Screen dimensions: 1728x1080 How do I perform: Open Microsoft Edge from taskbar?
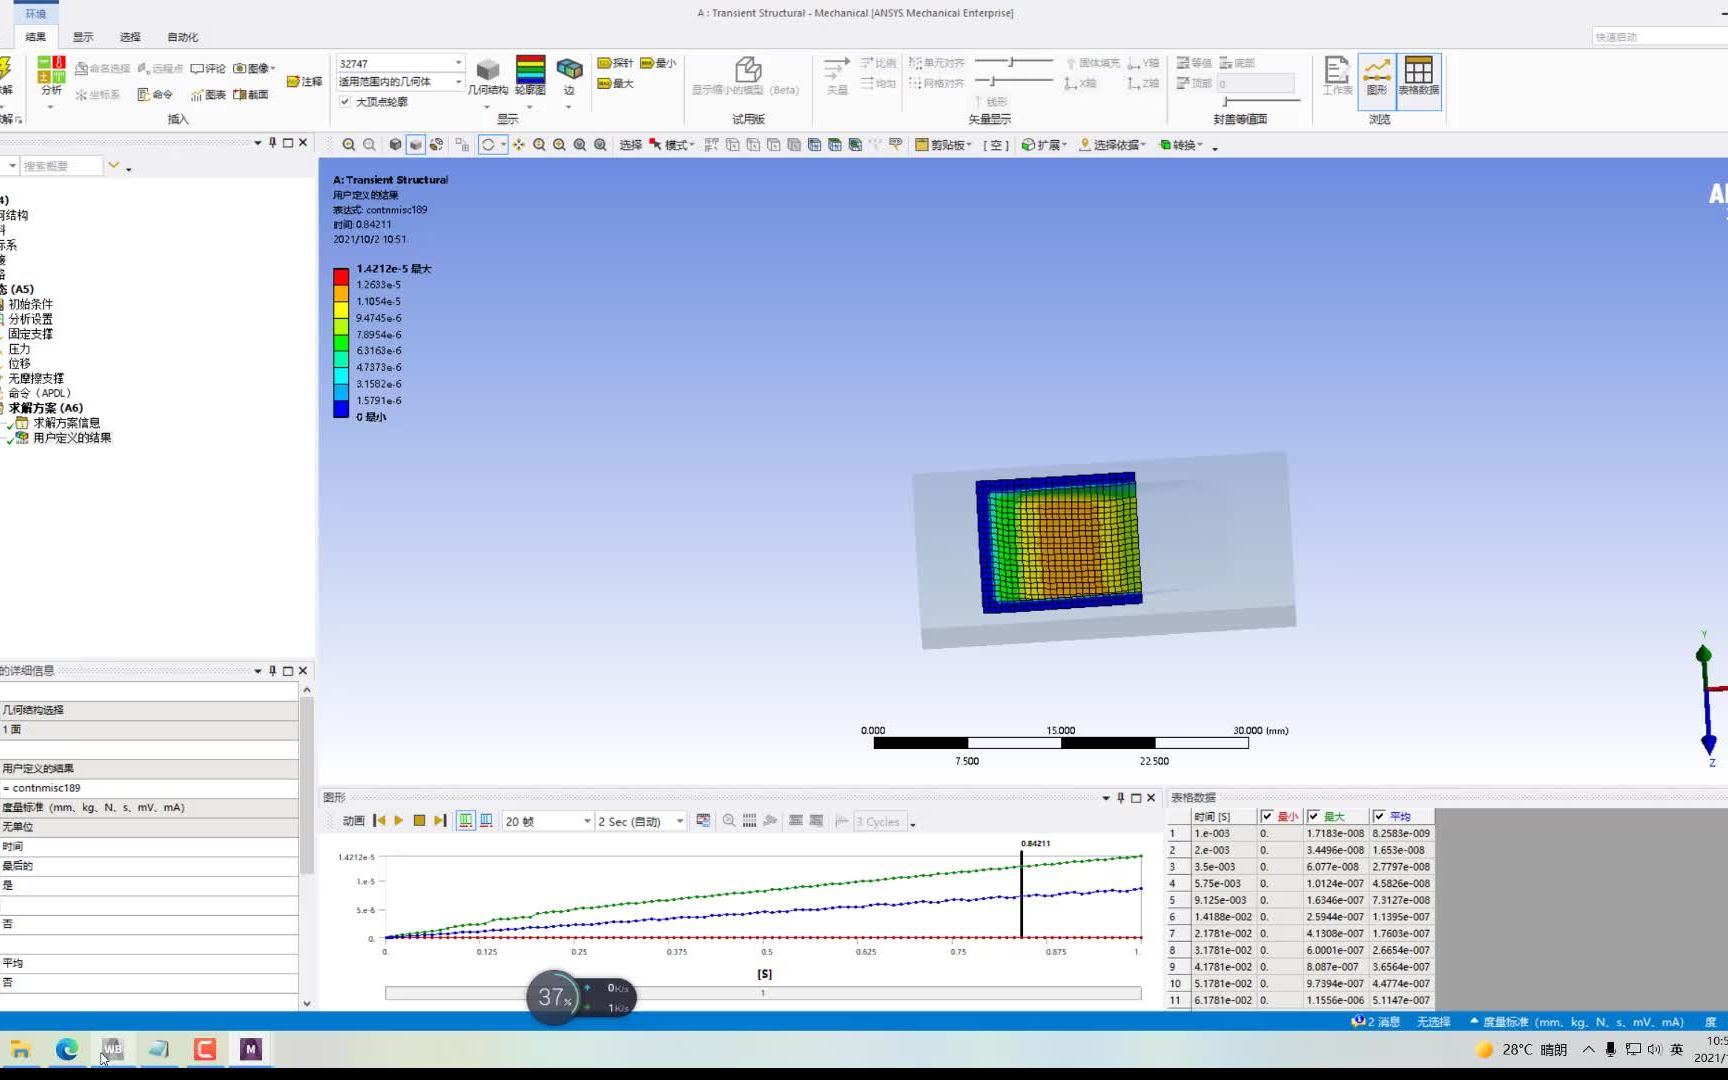[67, 1049]
